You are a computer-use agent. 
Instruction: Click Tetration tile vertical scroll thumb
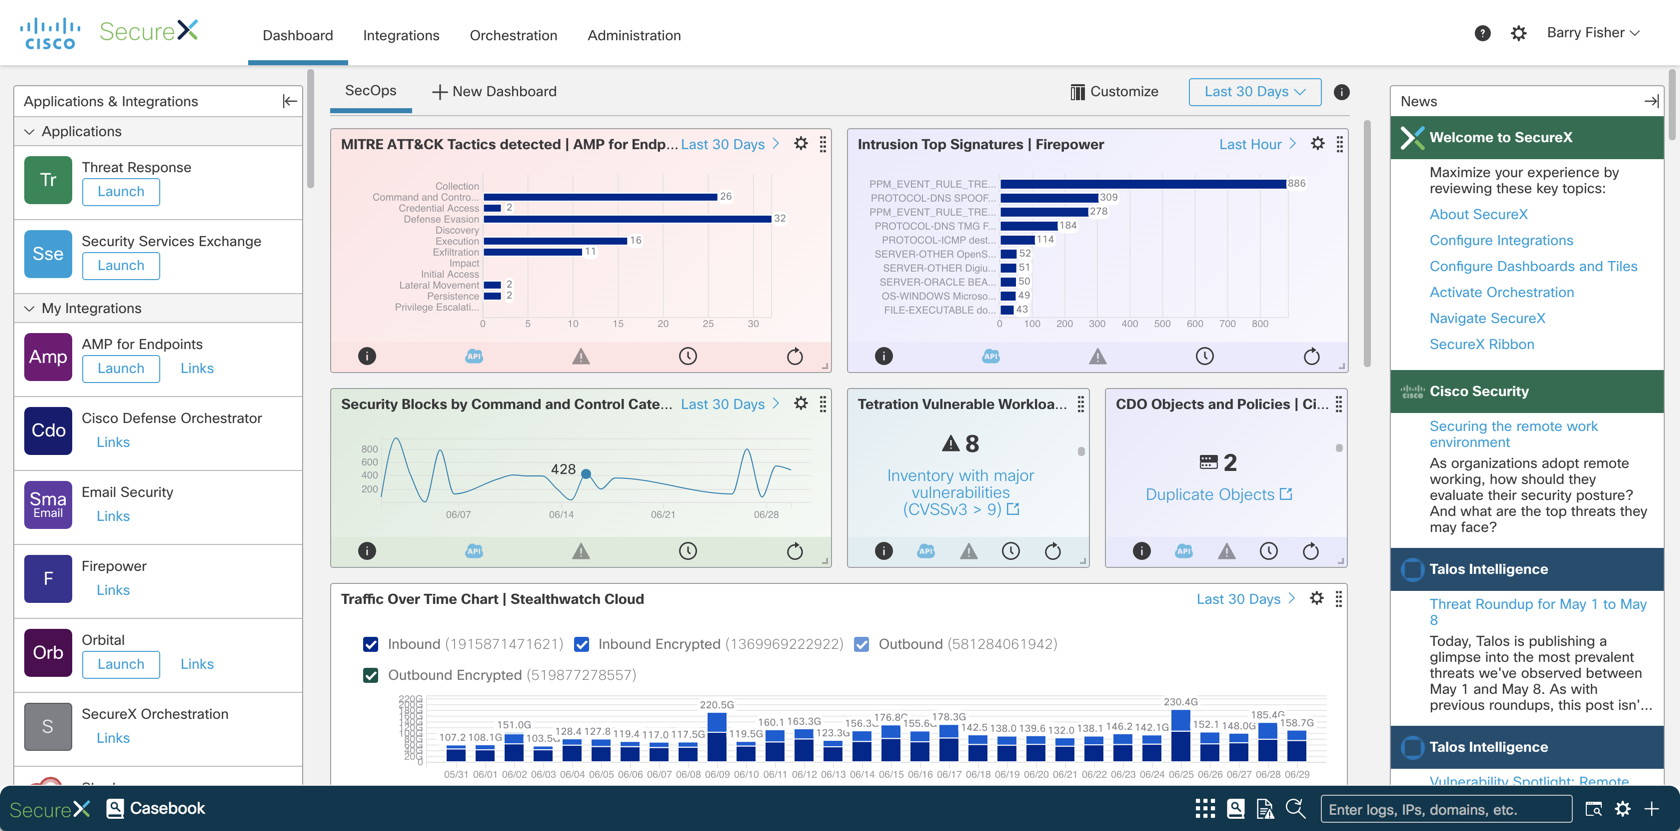point(1081,451)
